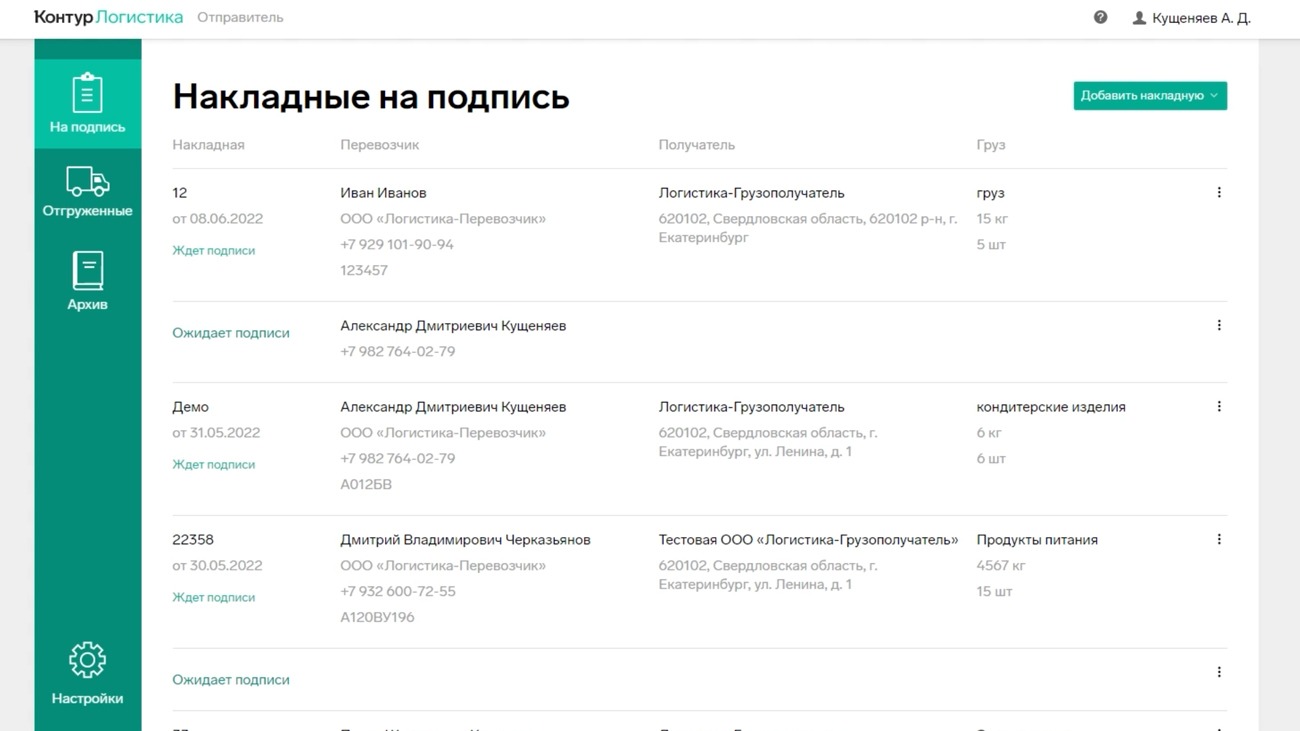Click Ждет подписи status for invoice 12
This screenshot has width=1300, height=731.
pyautogui.click(x=213, y=251)
